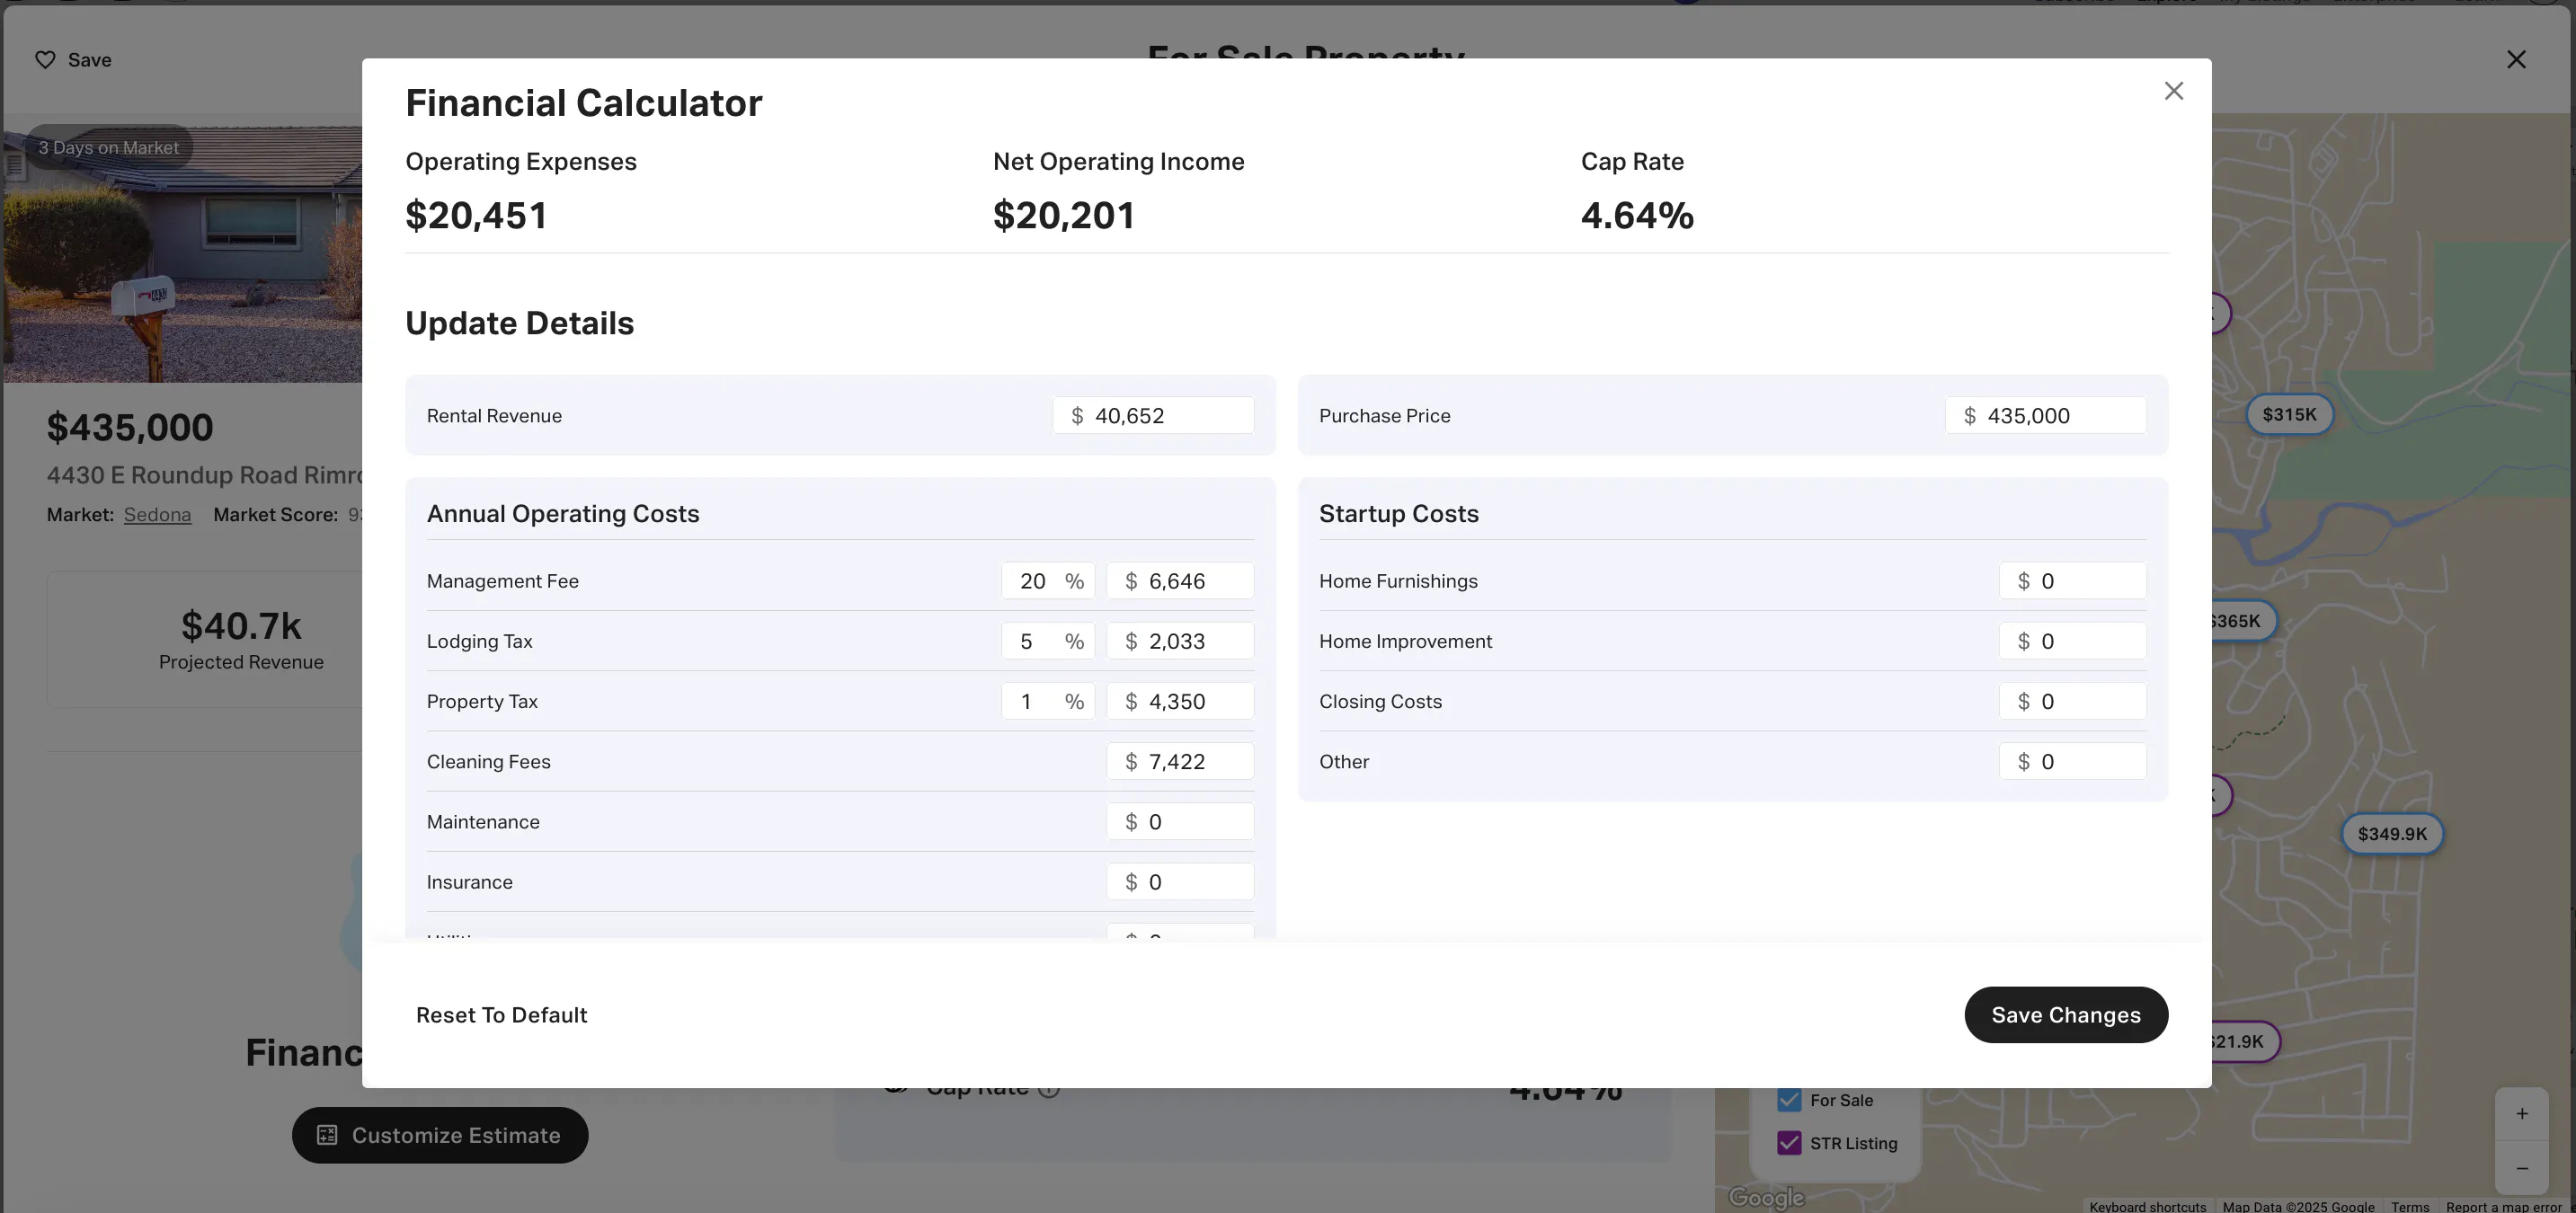This screenshot has width=2576, height=1213.
Task: Edit Management Fee percentage field
Action: pyautogui.click(x=1048, y=581)
